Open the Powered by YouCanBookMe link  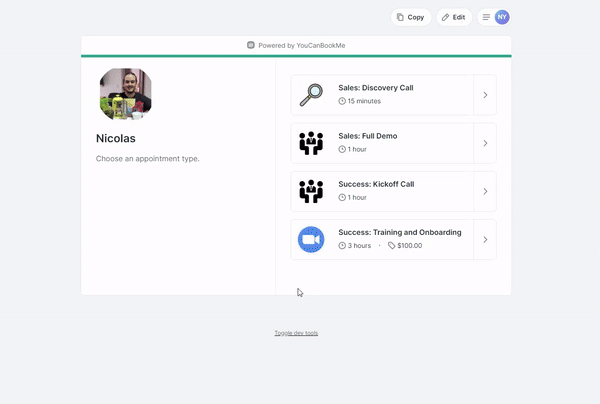coord(296,45)
